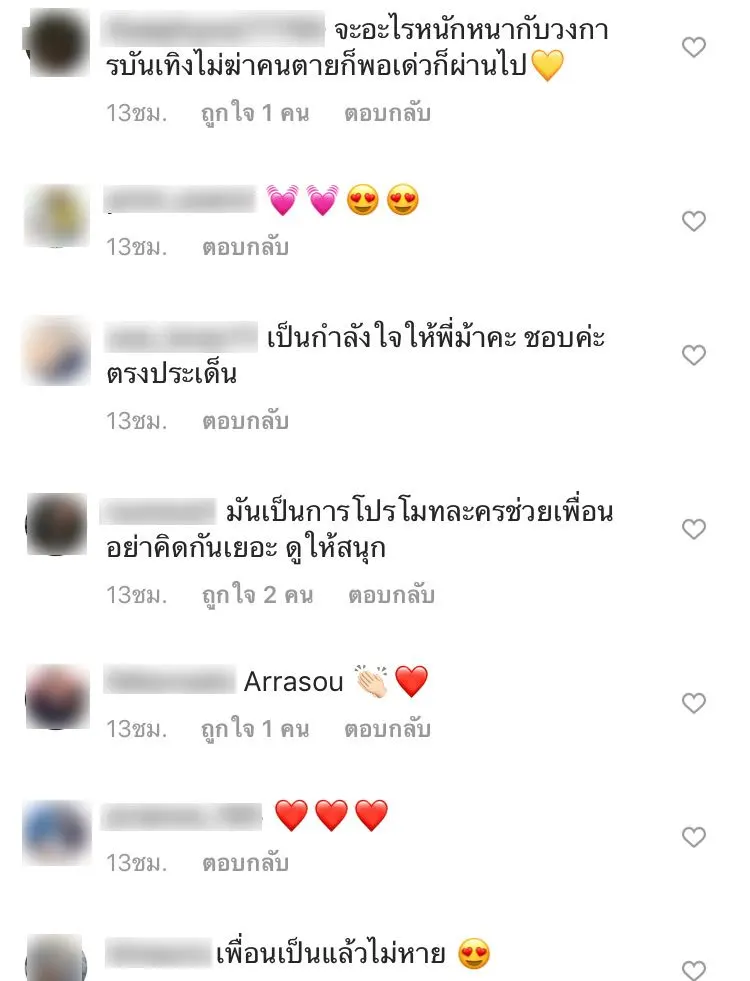Reply to the three red hearts comment
Screen dimensions: 750x981
(245, 863)
